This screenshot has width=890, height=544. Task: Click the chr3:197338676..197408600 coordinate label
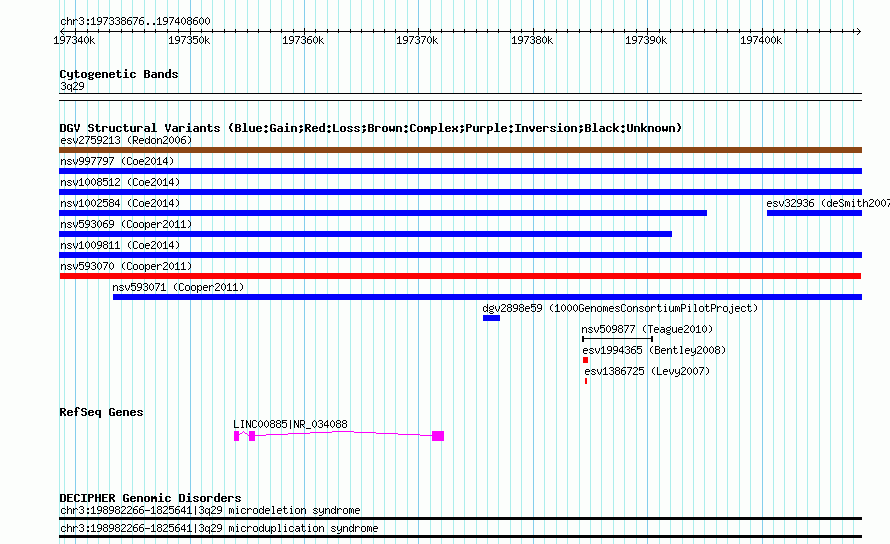pos(135,22)
